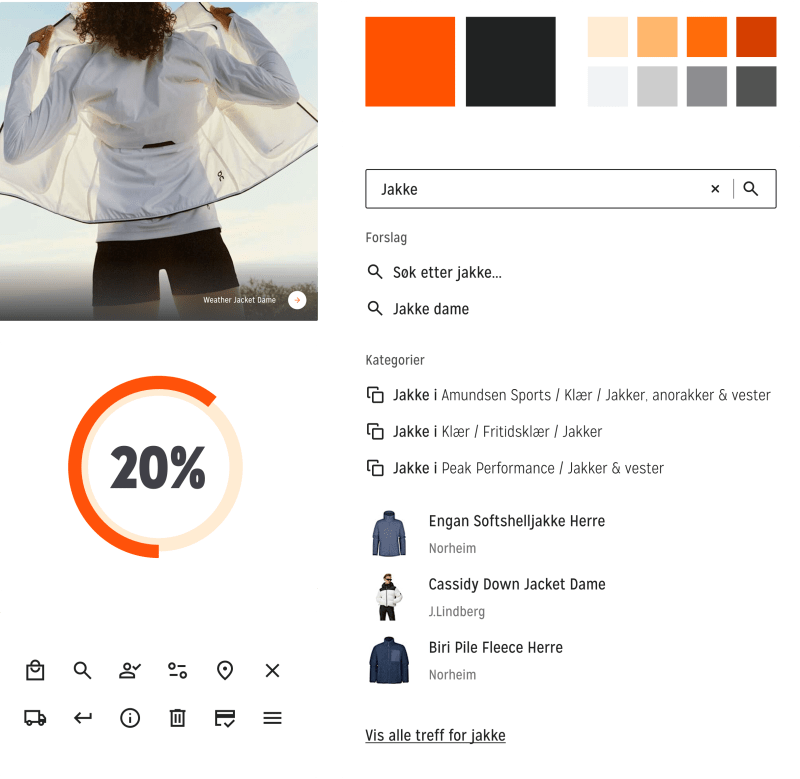Click the J.Lindberg brand label
The width and height of the screenshot is (800, 779).
[457, 612]
